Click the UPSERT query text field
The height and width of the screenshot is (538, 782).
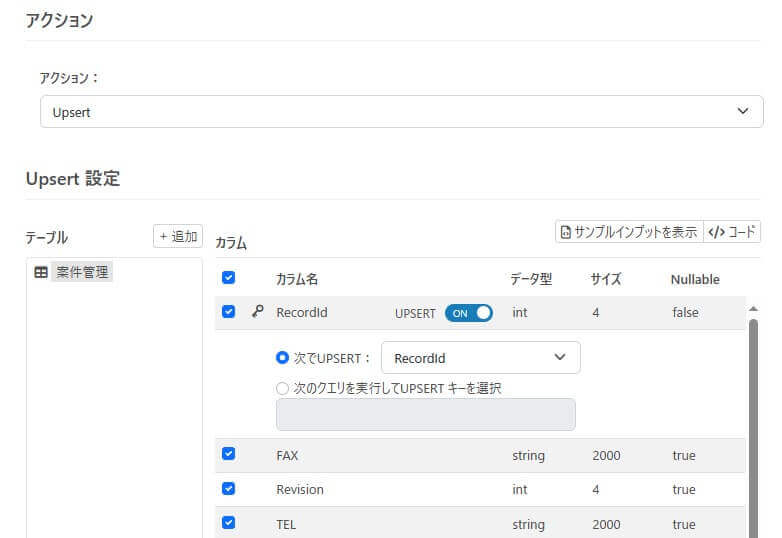click(425, 414)
